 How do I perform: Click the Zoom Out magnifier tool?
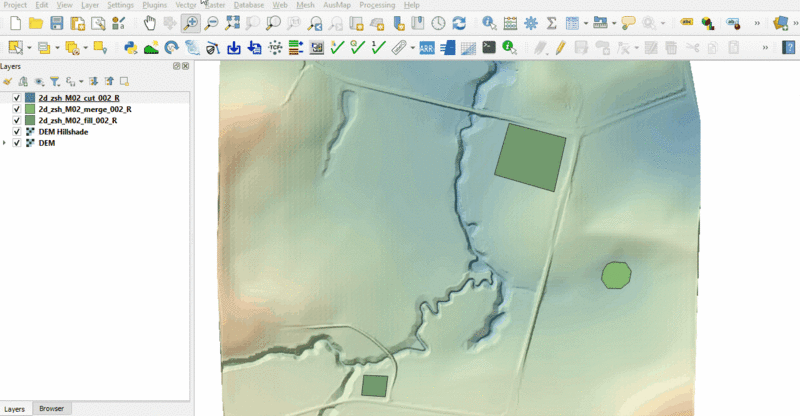tap(211, 22)
